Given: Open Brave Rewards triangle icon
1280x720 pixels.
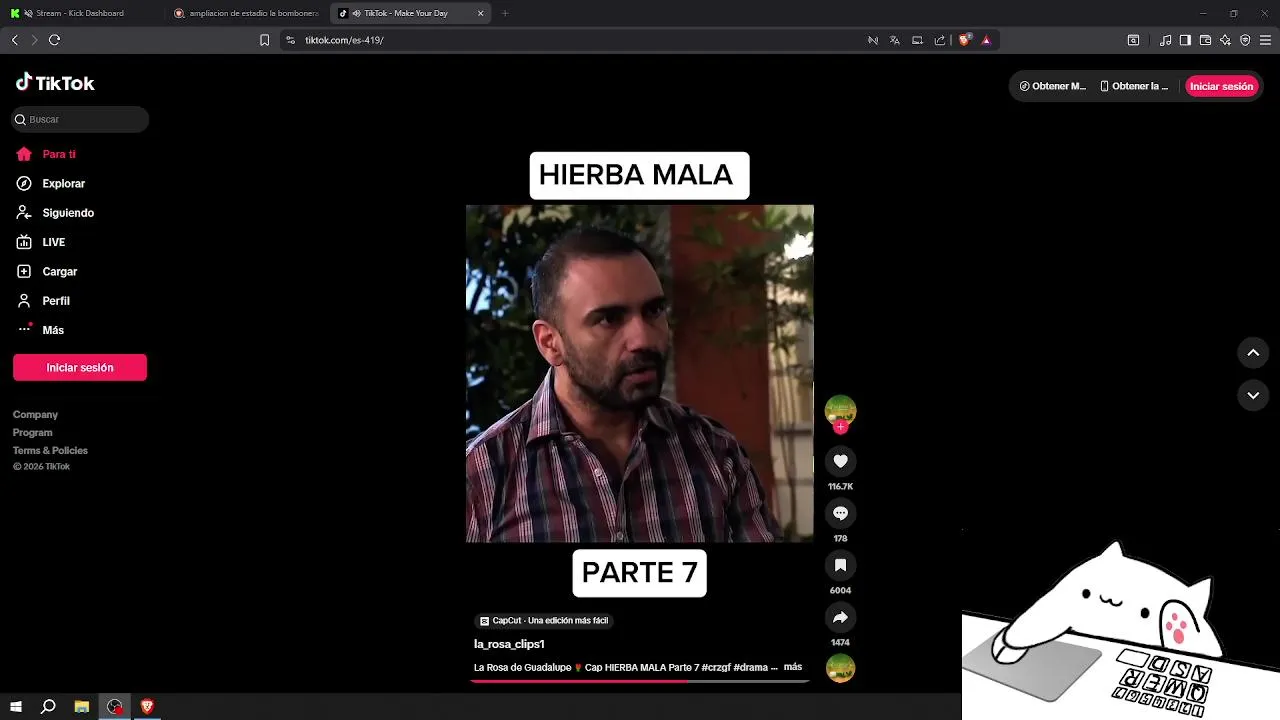Looking at the screenshot, I should [986, 40].
